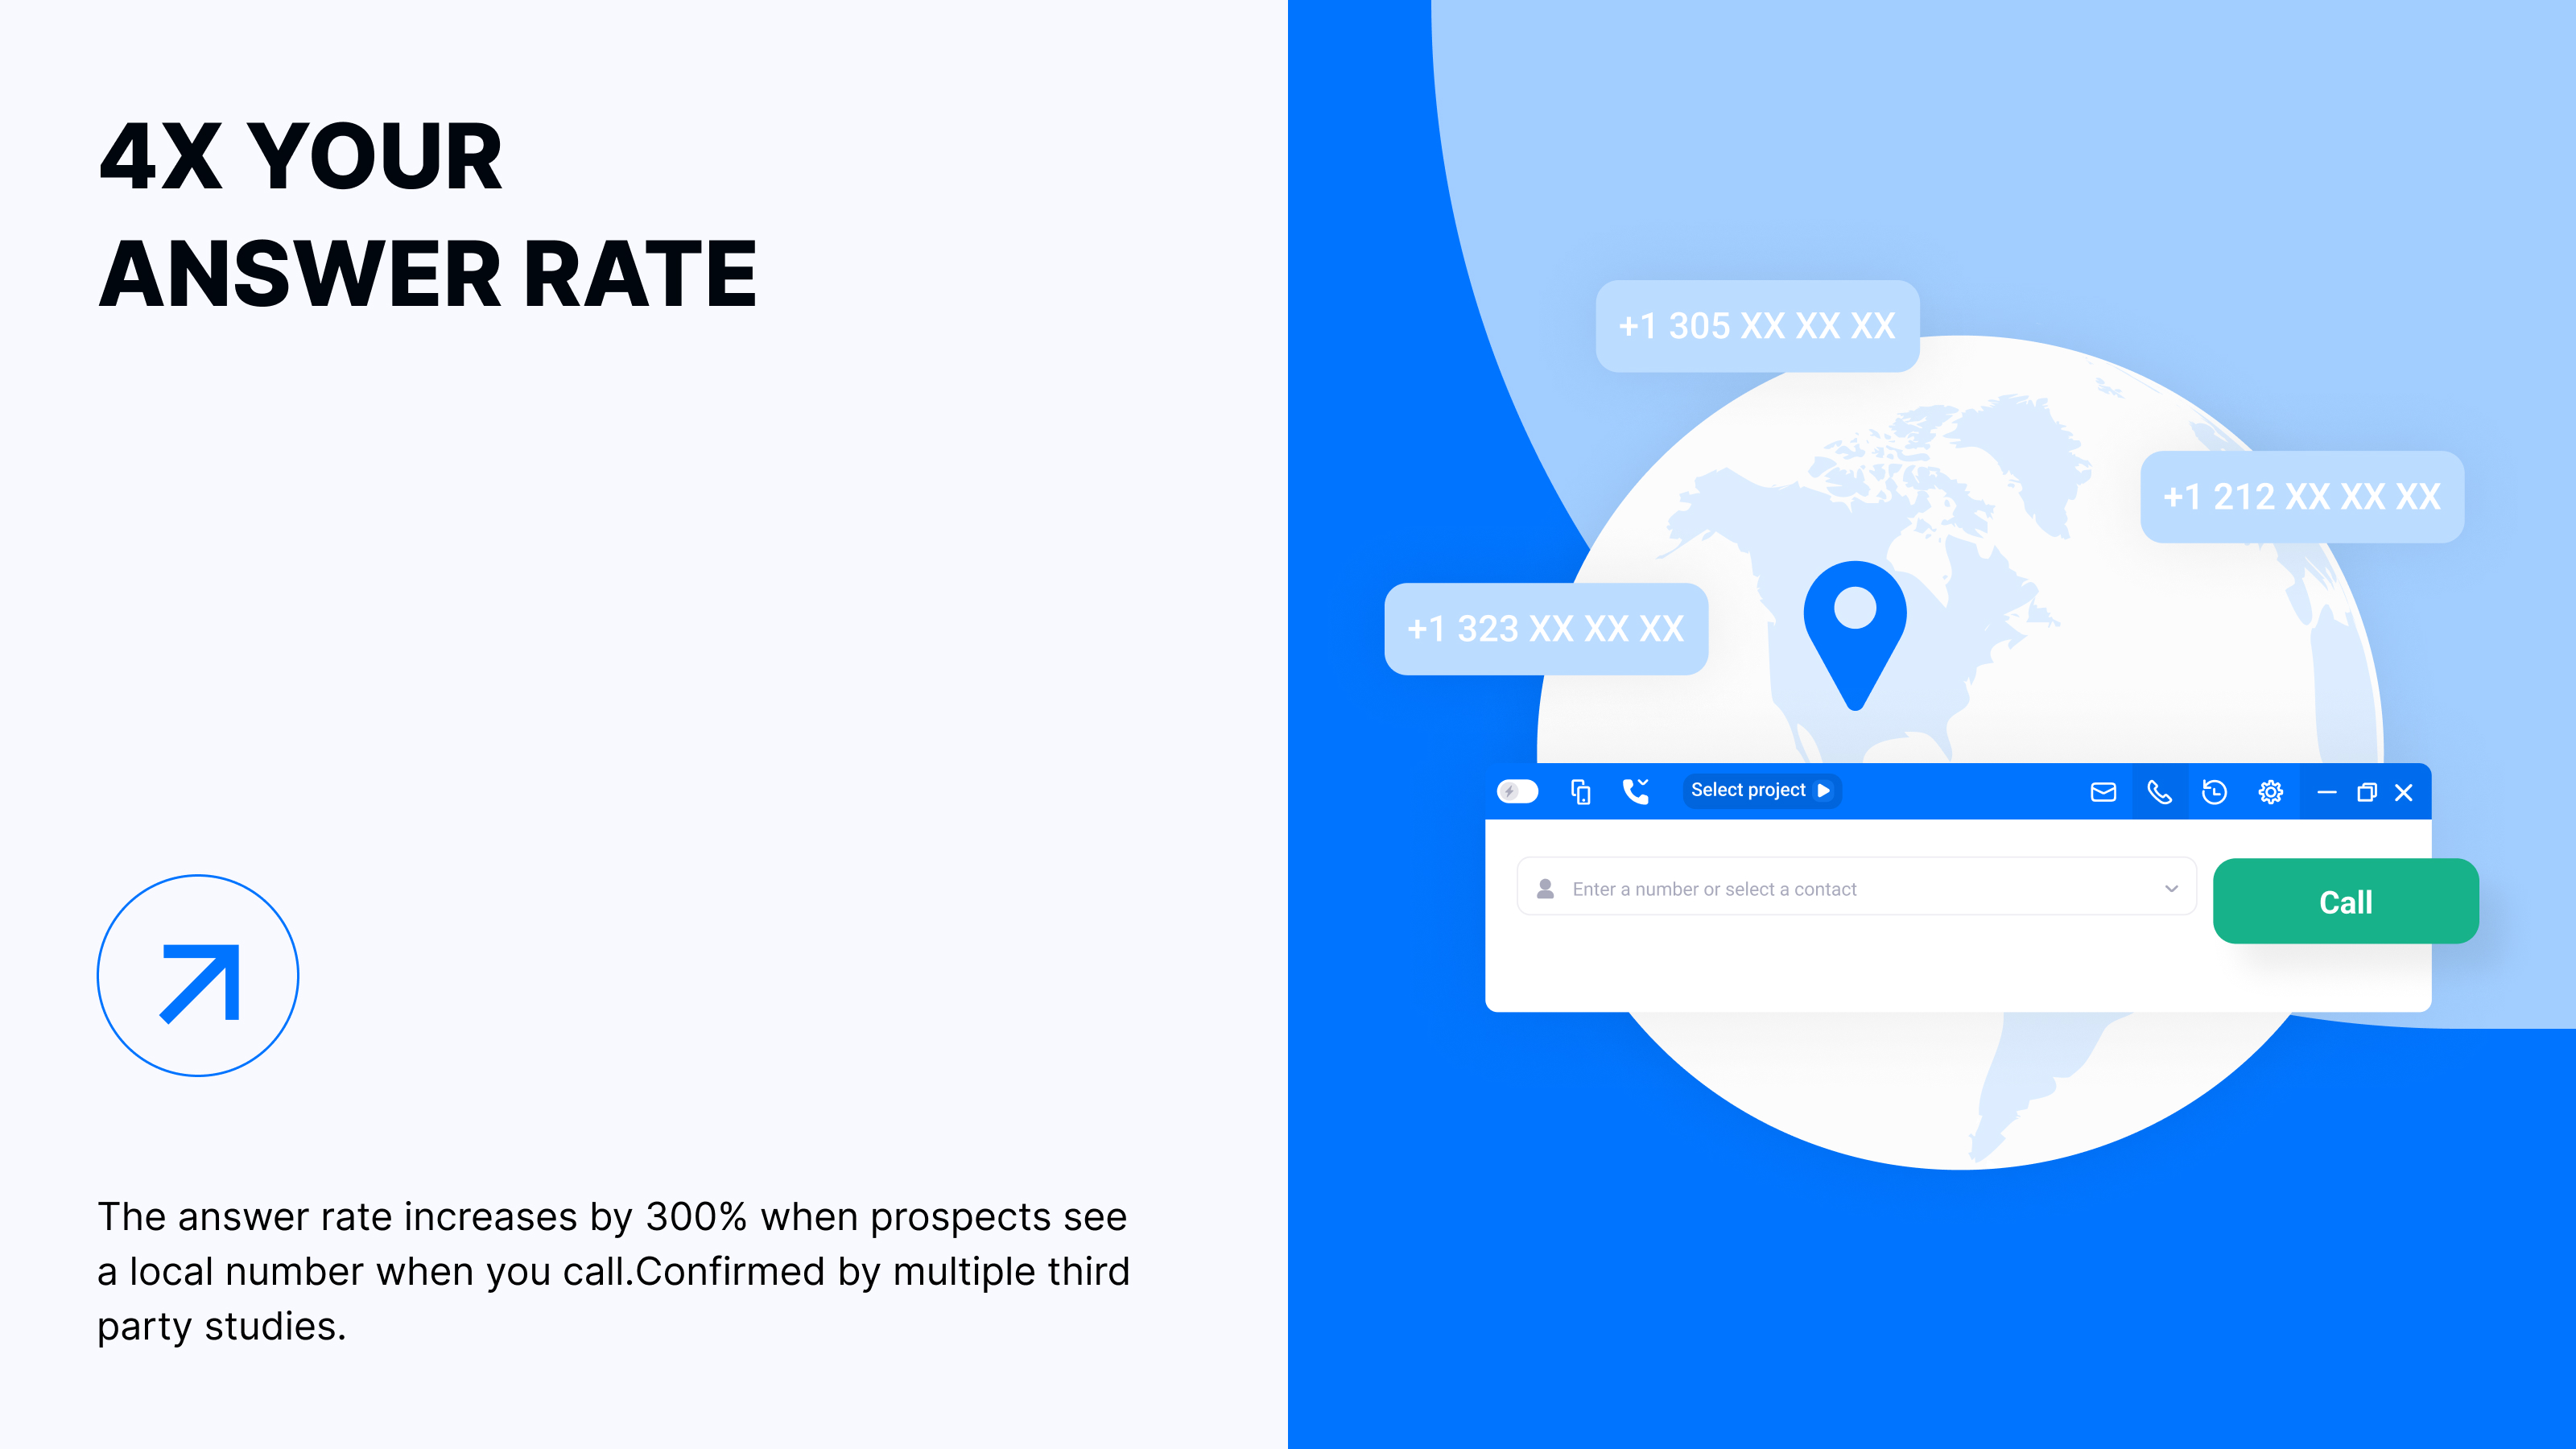This screenshot has height=1449, width=2576.
Task: Enable the toggle at toolbar left side
Action: [1520, 789]
